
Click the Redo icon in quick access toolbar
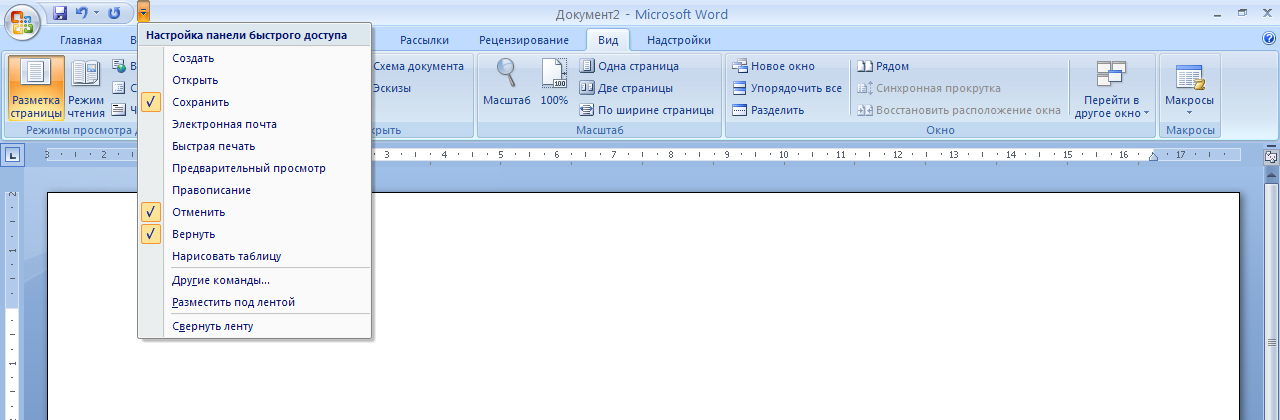tap(114, 13)
